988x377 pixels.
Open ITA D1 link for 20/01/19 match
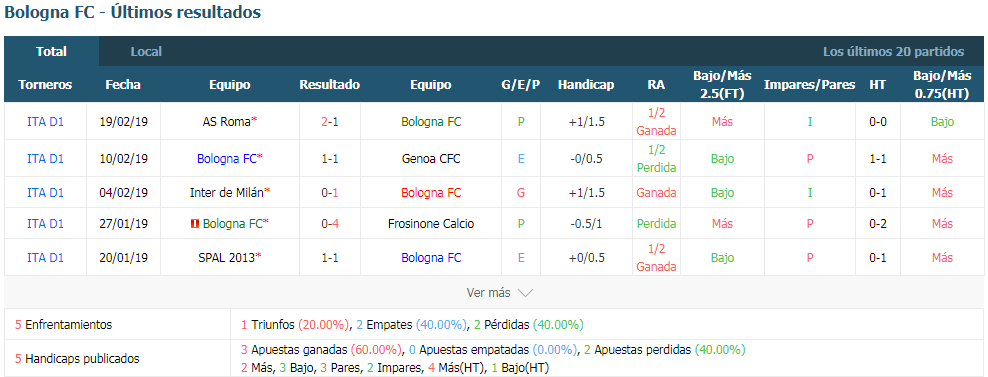tap(45, 257)
